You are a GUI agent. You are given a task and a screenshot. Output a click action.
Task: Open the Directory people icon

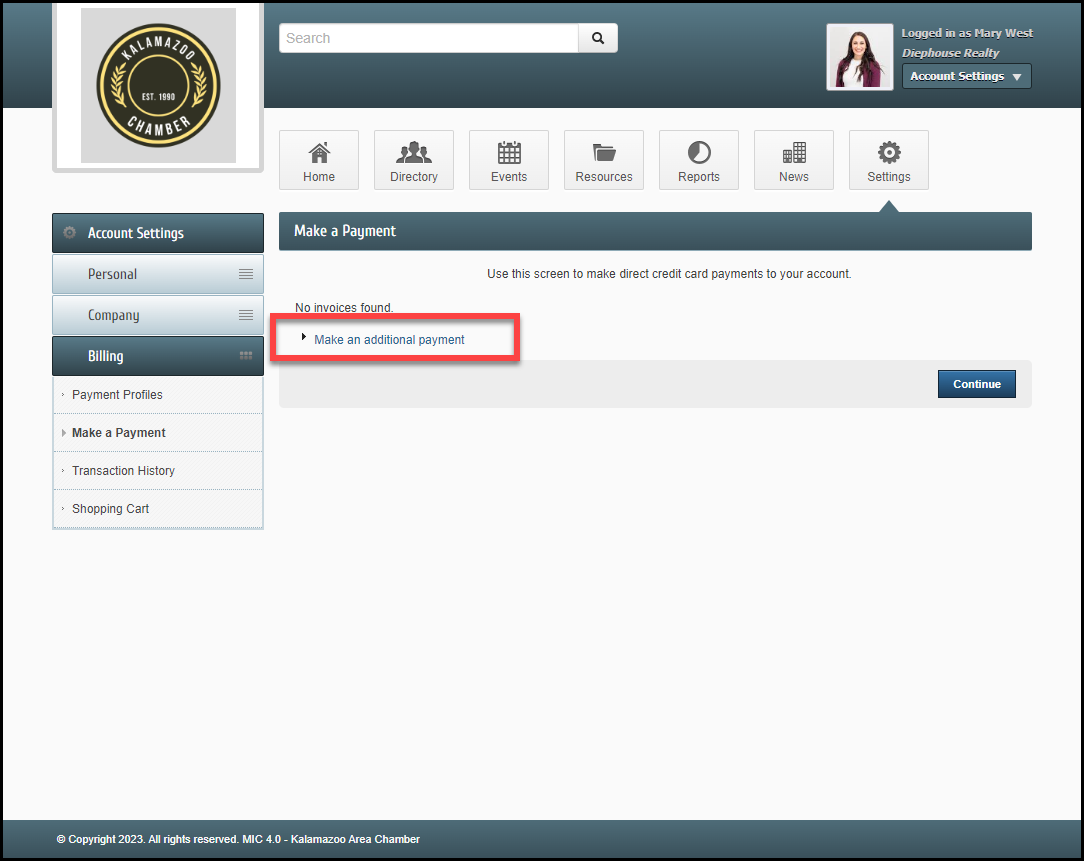point(413,153)
